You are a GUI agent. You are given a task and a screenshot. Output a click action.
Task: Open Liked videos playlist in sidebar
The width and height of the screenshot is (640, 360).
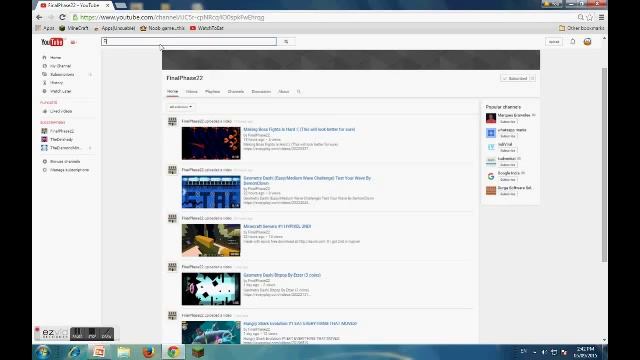pyautogui.click(x=61, y=111)
